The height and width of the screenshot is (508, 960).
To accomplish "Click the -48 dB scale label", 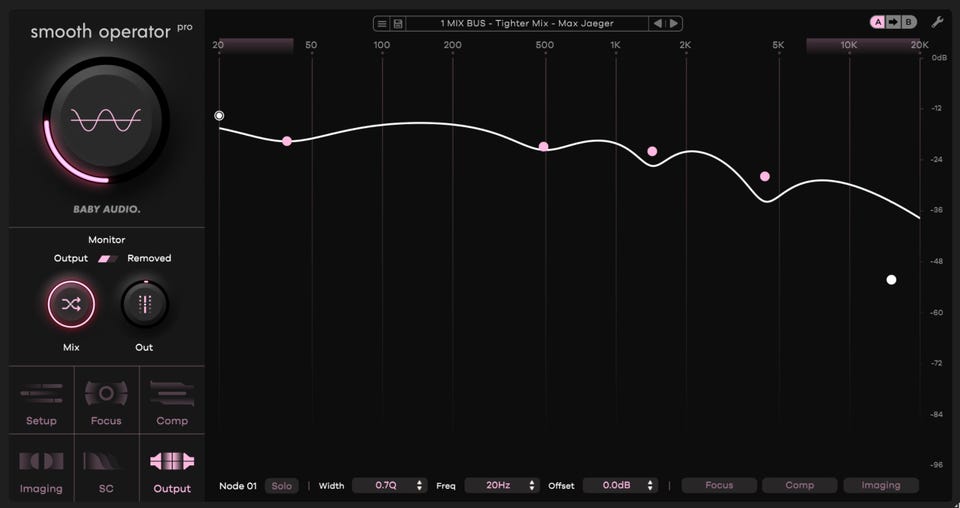I will click(937, 261).
